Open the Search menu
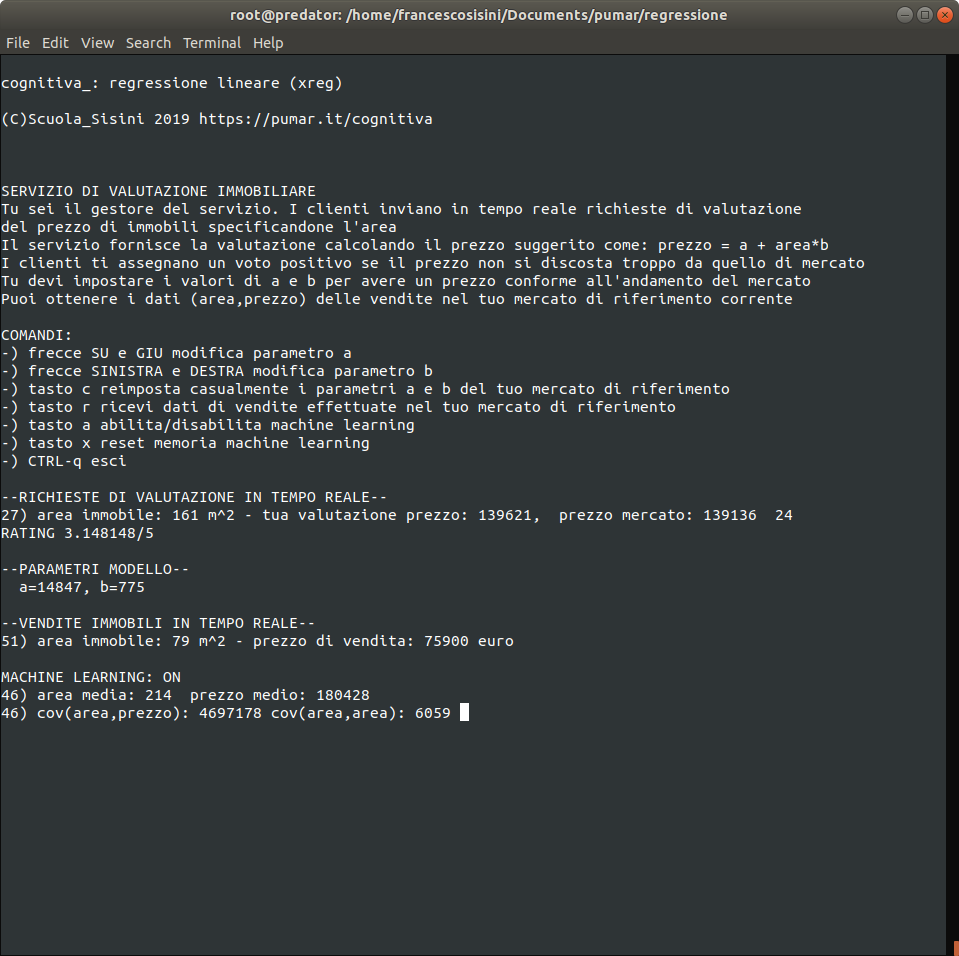 point(148,43)
